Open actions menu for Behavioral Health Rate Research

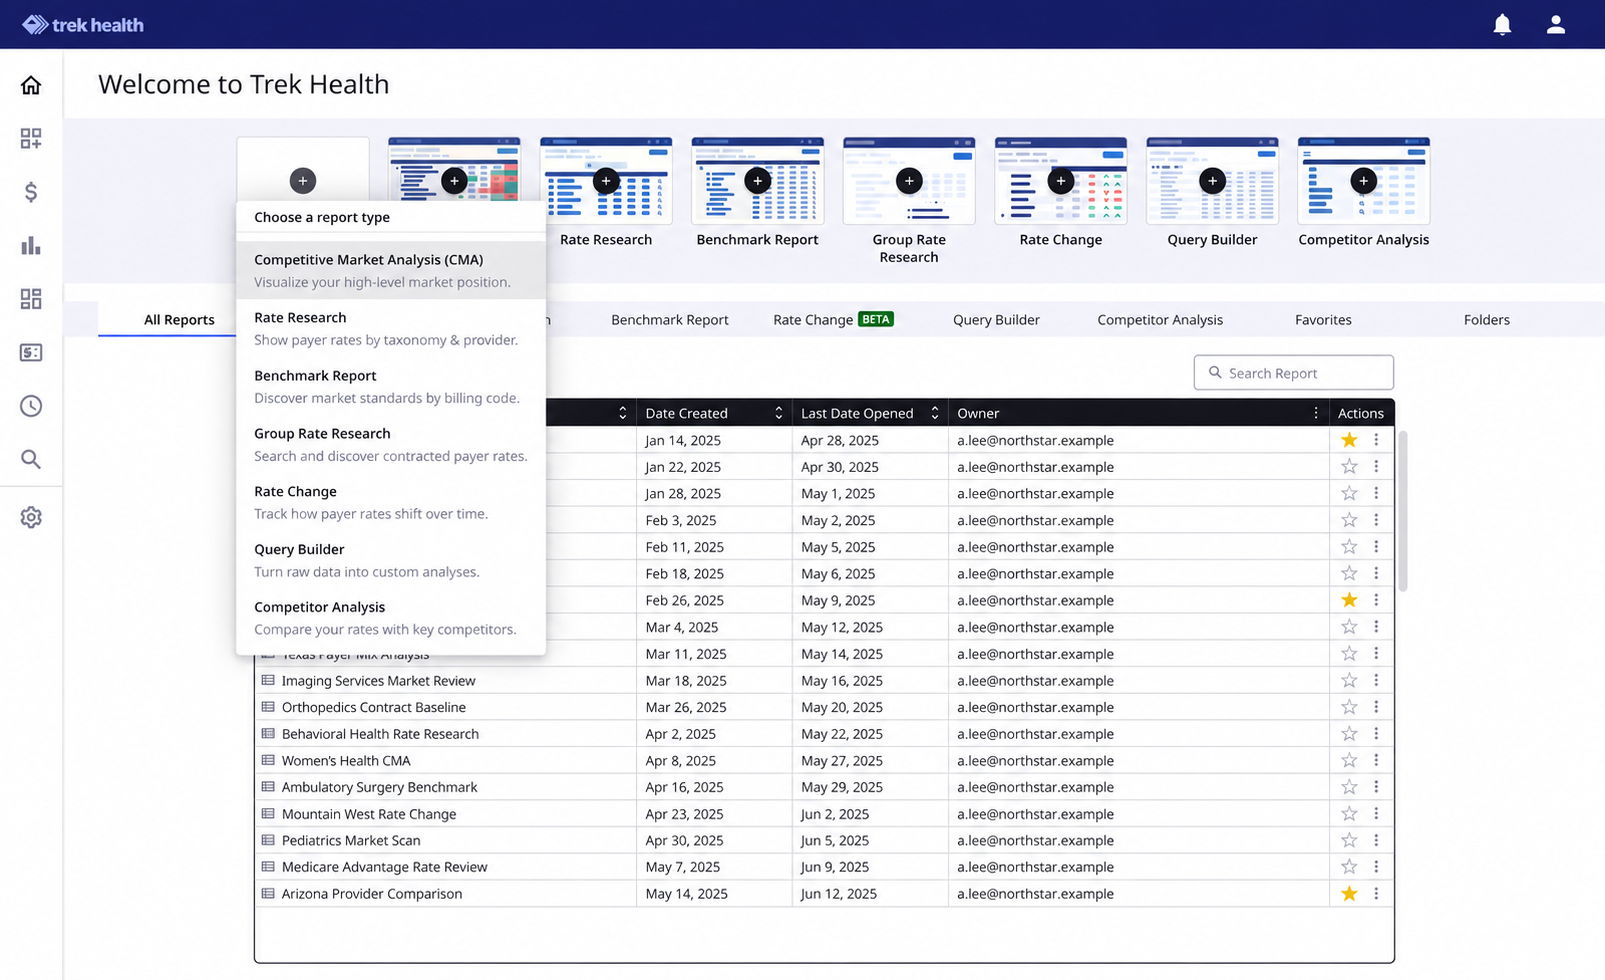(1376, 734)
